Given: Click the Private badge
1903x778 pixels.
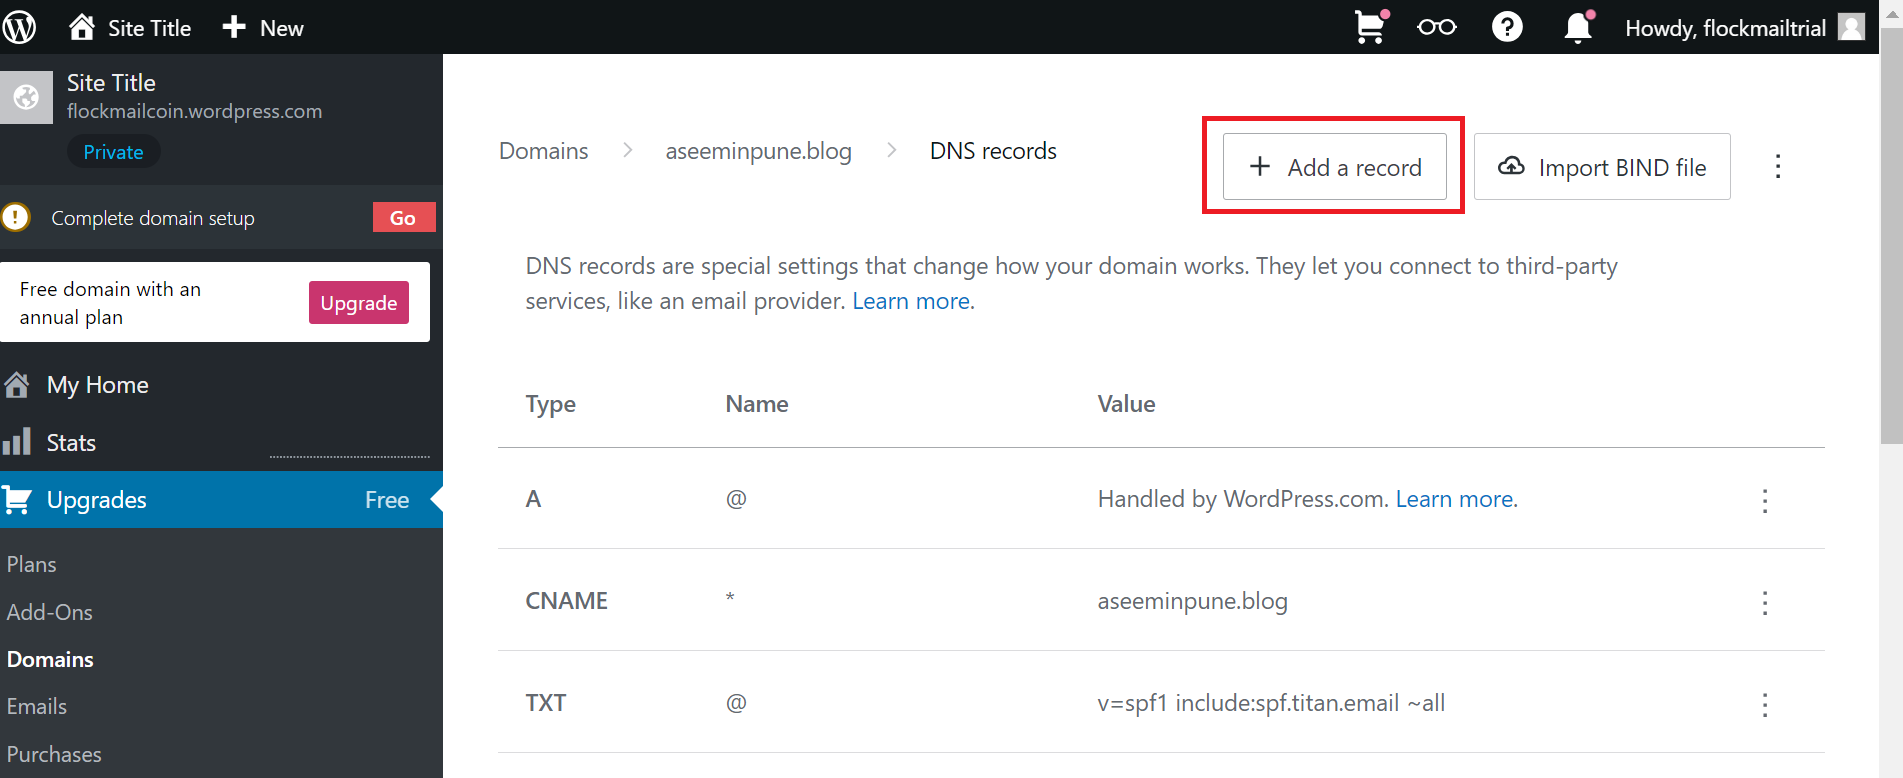Looking at the screenshot, I should click(x=114, y=152).
